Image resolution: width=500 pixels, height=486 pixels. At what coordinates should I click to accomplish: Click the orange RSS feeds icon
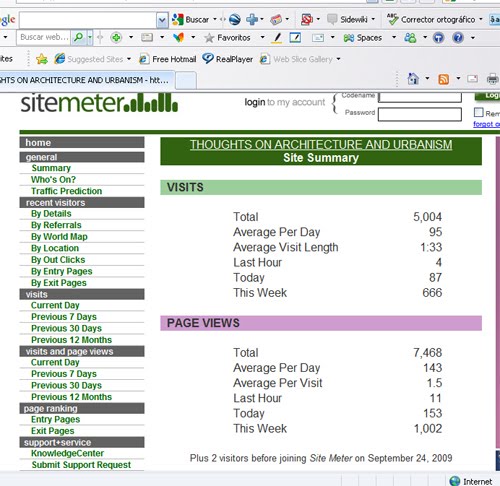pyautogui.click(x=443, y=79)
